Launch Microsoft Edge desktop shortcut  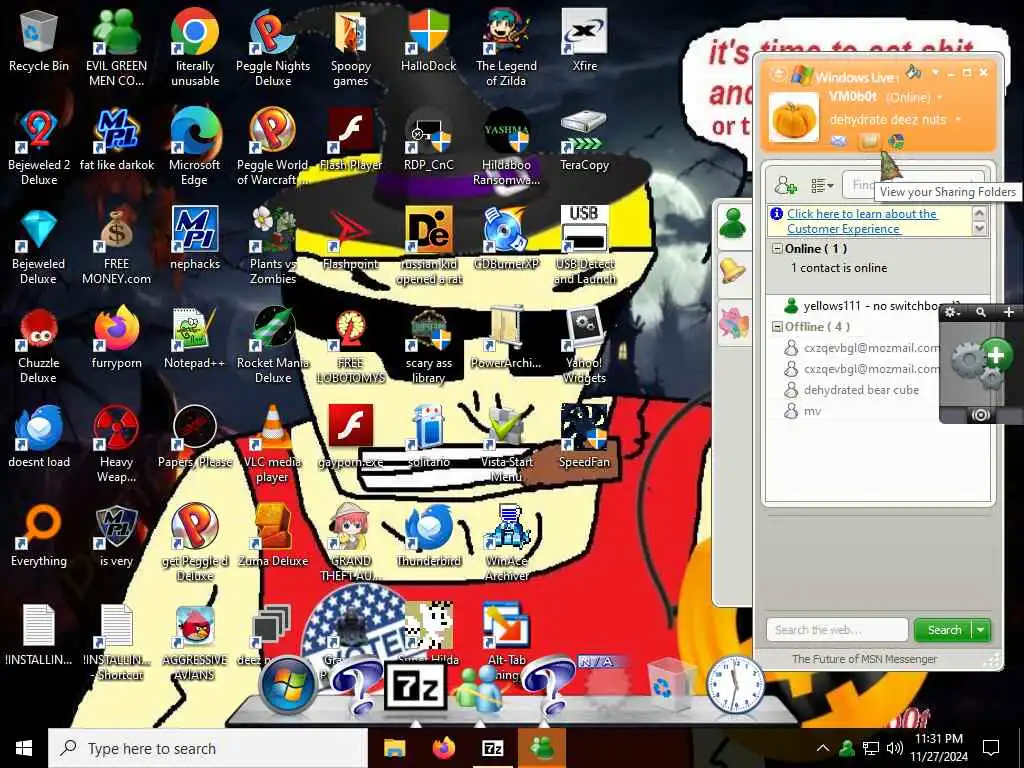[195, 146]
